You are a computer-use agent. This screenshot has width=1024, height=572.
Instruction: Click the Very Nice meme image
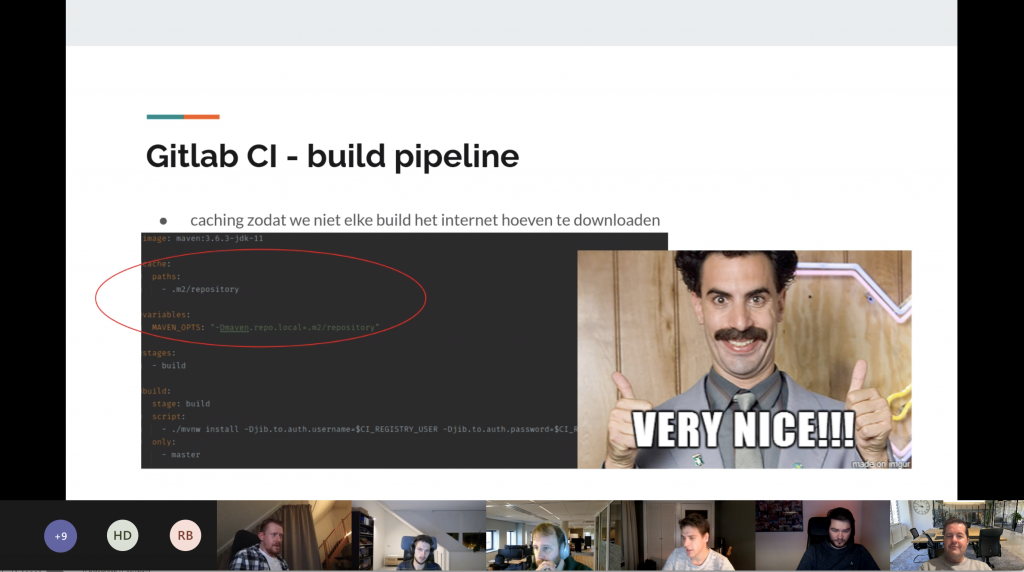coord(744,359)
